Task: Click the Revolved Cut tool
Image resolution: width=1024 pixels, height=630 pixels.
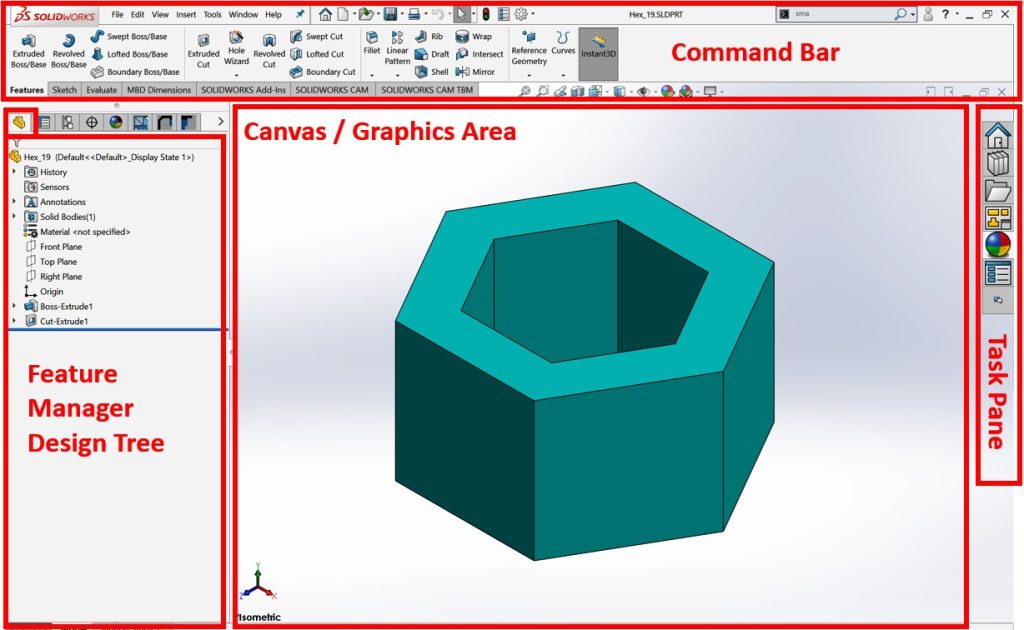Action: (x=269, y=50)
